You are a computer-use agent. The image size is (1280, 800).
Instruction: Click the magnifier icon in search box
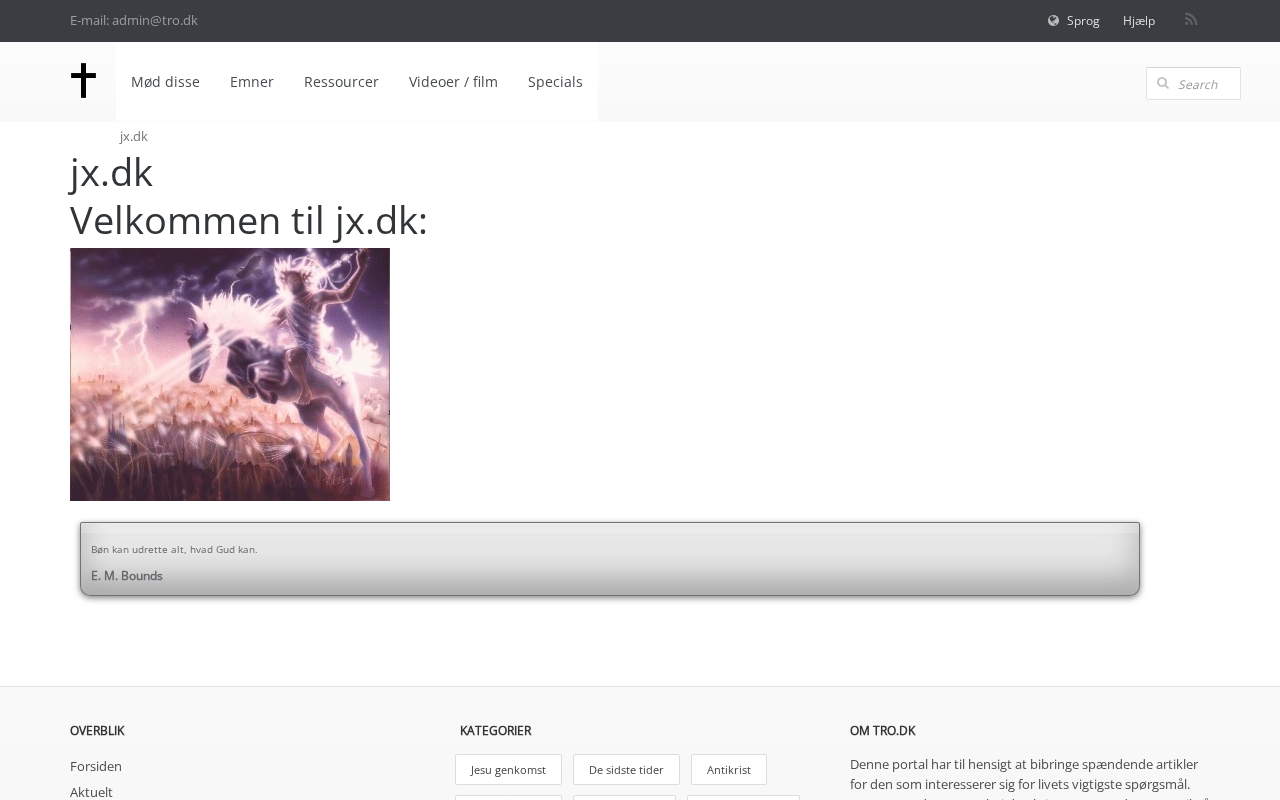point(1163,83)
